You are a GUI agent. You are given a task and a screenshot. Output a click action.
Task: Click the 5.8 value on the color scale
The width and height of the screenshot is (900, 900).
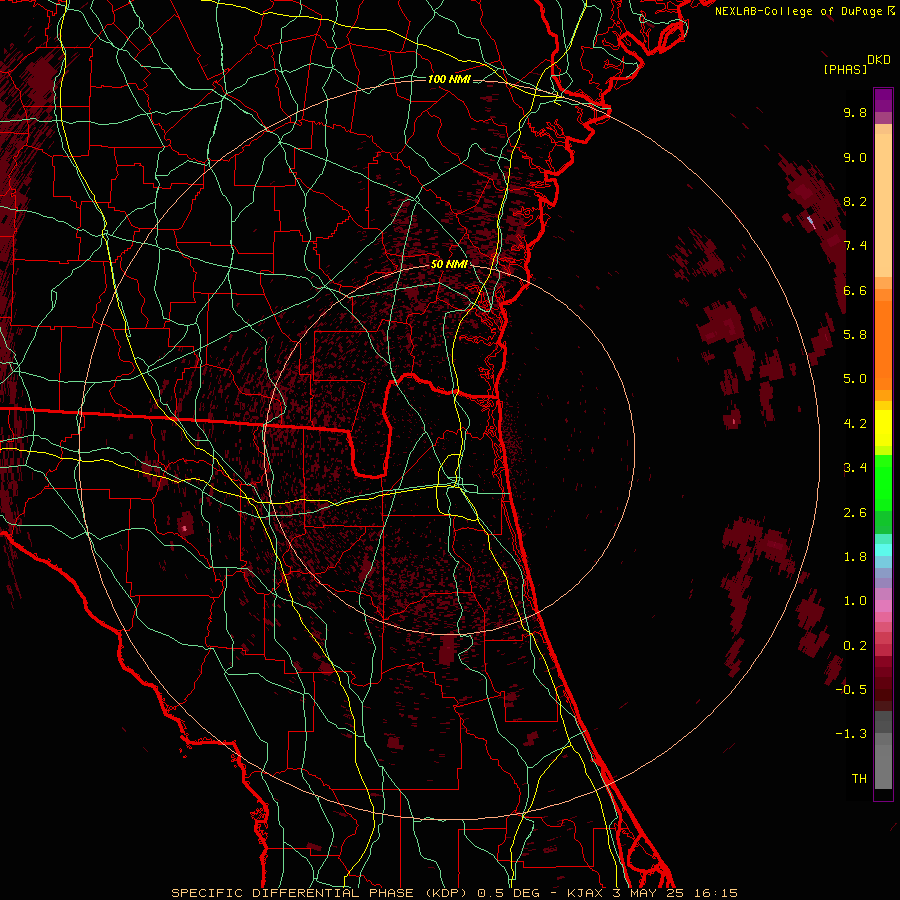[855, 335]
